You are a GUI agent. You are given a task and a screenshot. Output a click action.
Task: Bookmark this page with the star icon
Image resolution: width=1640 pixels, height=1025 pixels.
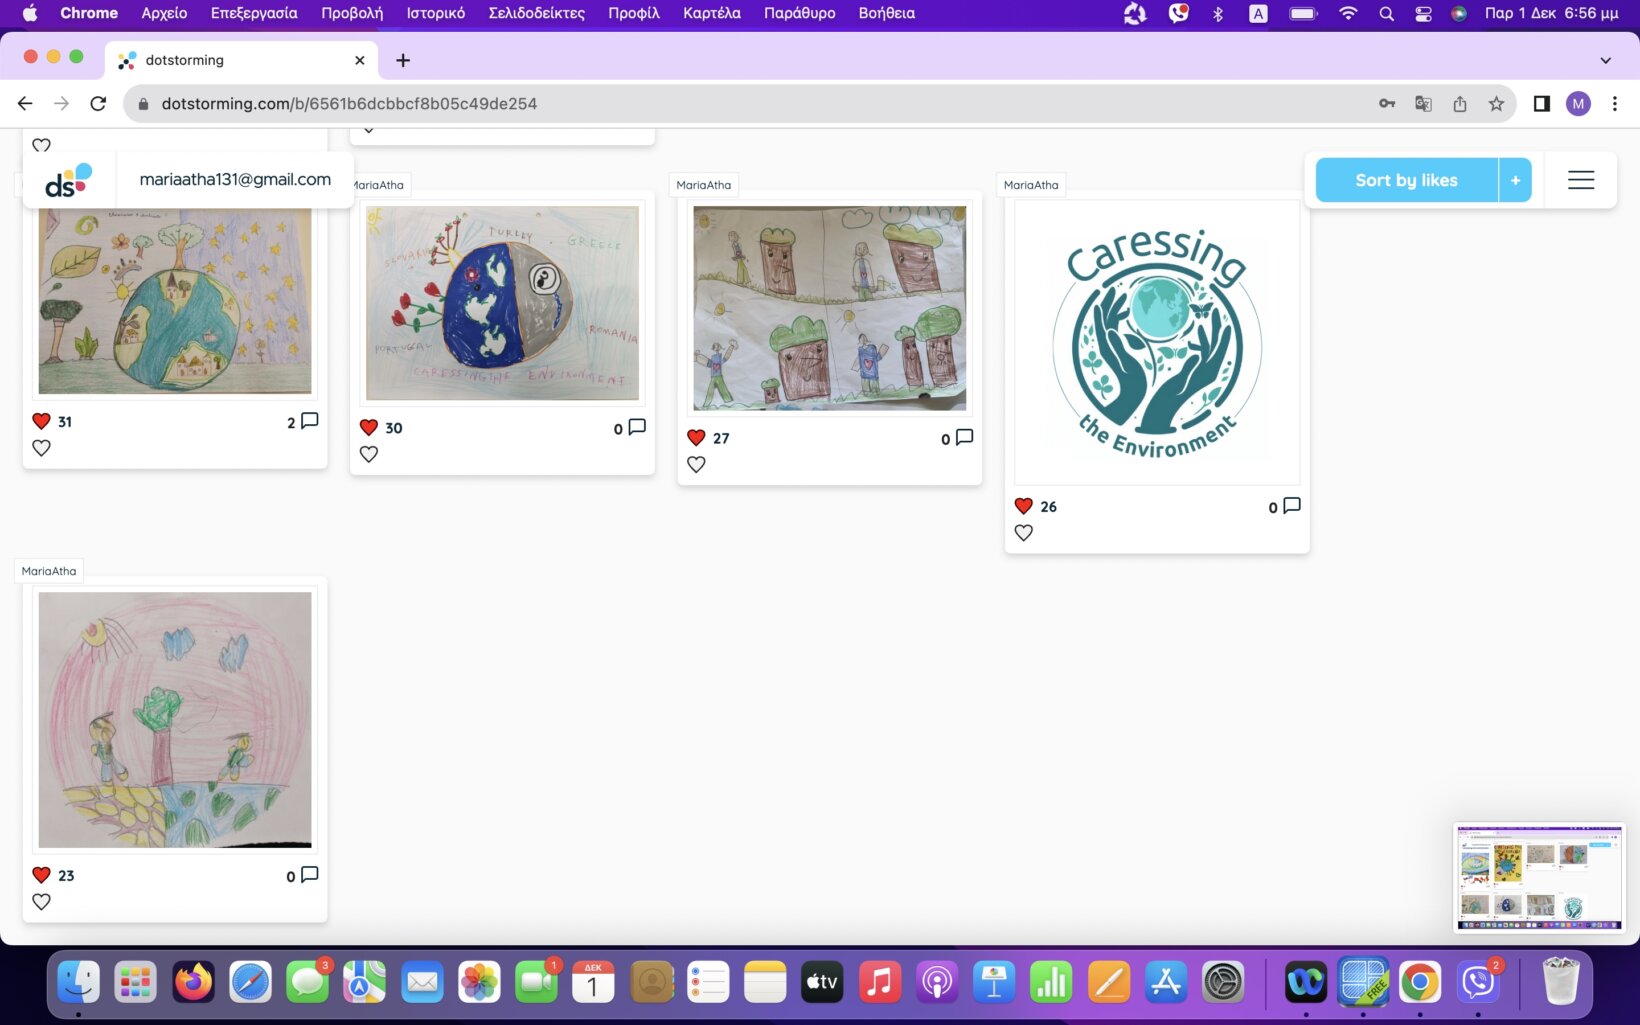(1496, 104)
